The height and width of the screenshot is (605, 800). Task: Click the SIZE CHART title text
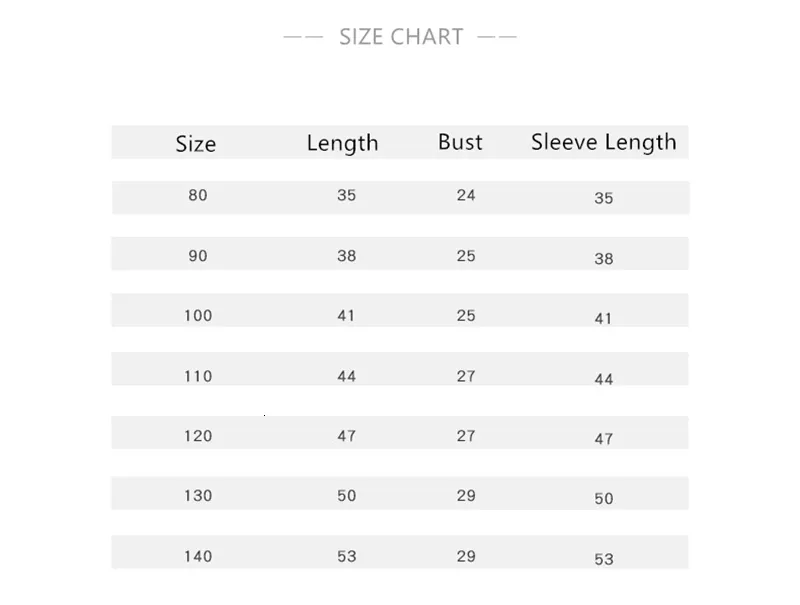pos(401,37)
